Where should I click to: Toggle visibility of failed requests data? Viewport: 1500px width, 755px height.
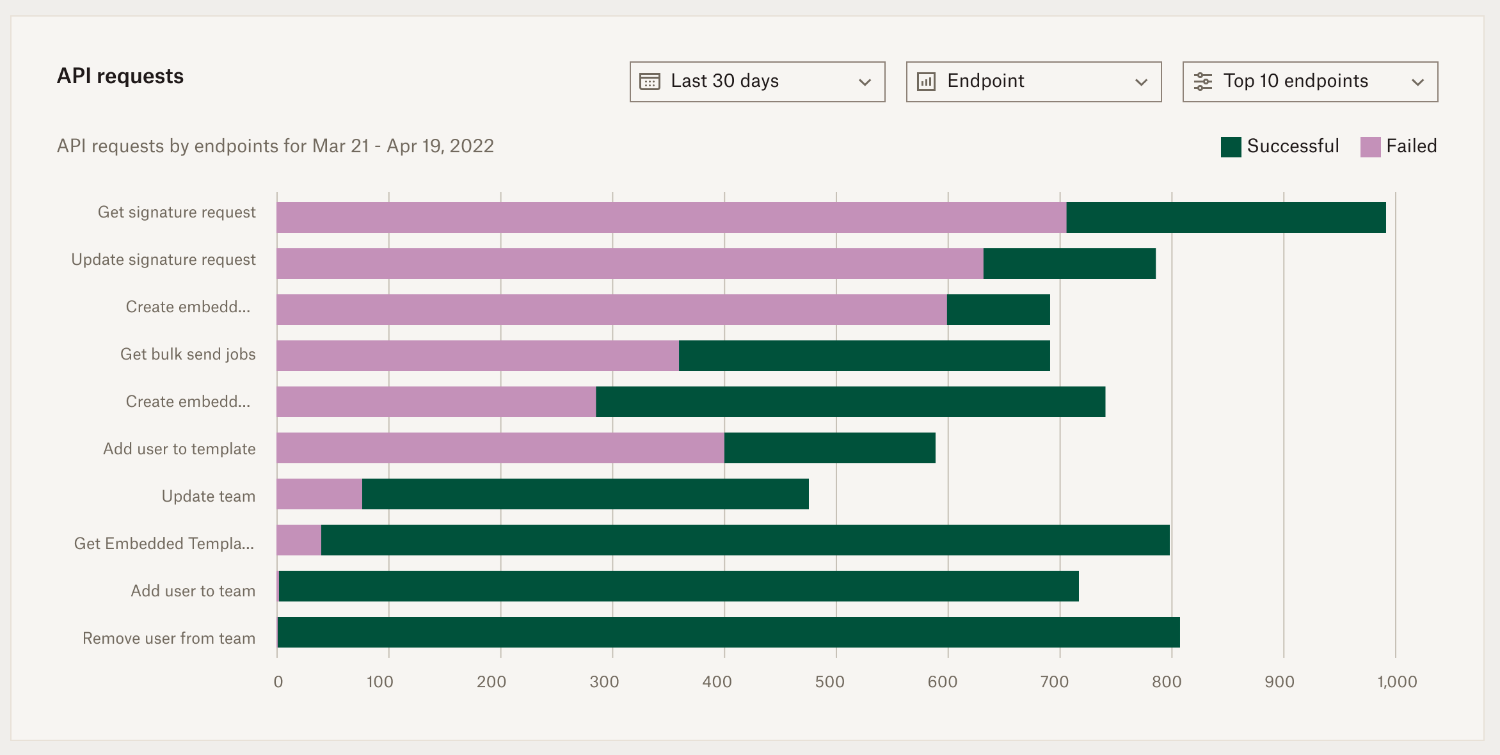(x=1400, y=145)
